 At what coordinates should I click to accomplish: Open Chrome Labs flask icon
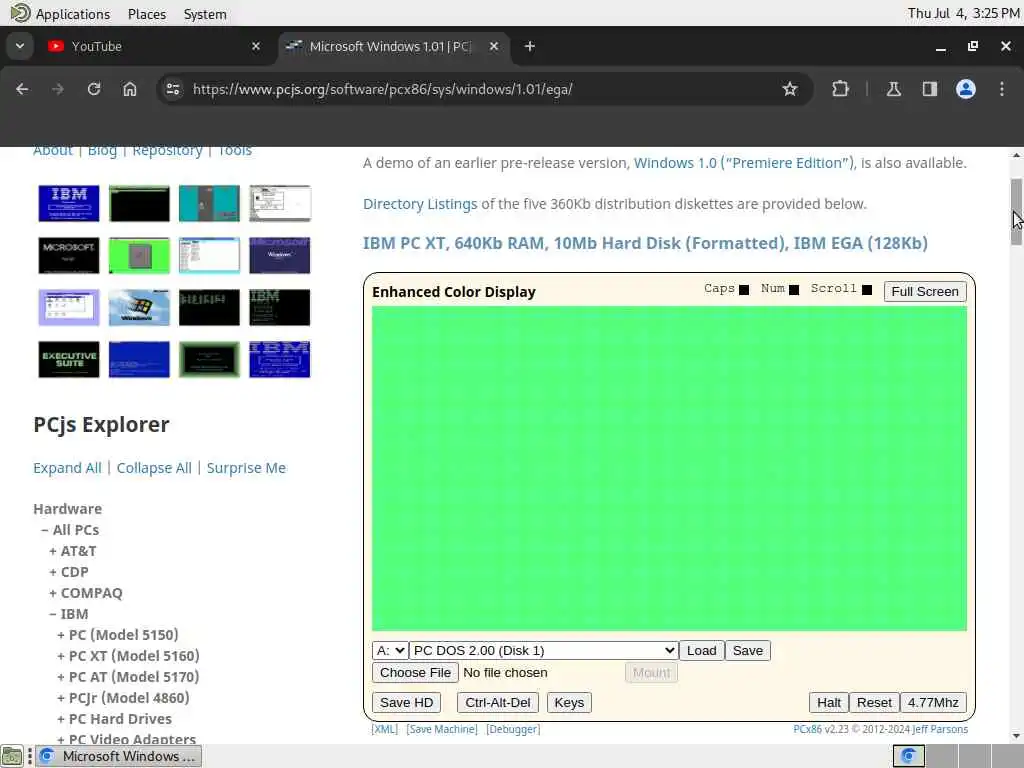(893, 89)
